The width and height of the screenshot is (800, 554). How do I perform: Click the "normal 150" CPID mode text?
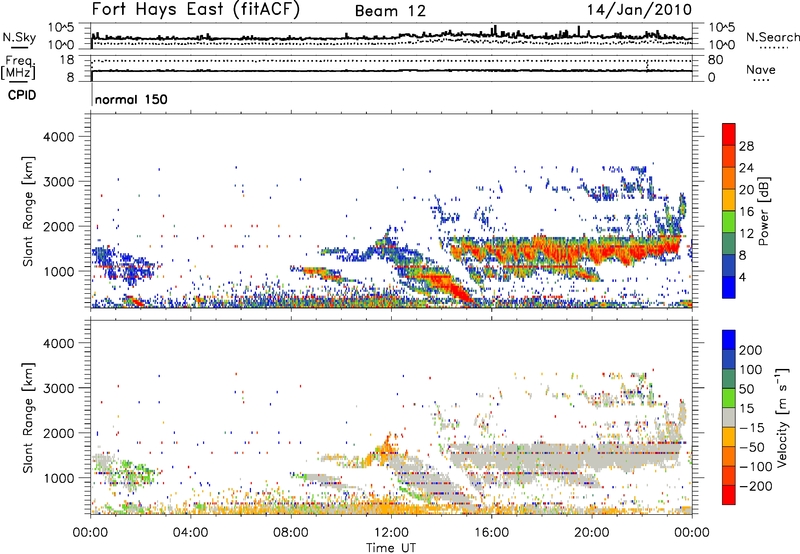(x=131, y=99)
